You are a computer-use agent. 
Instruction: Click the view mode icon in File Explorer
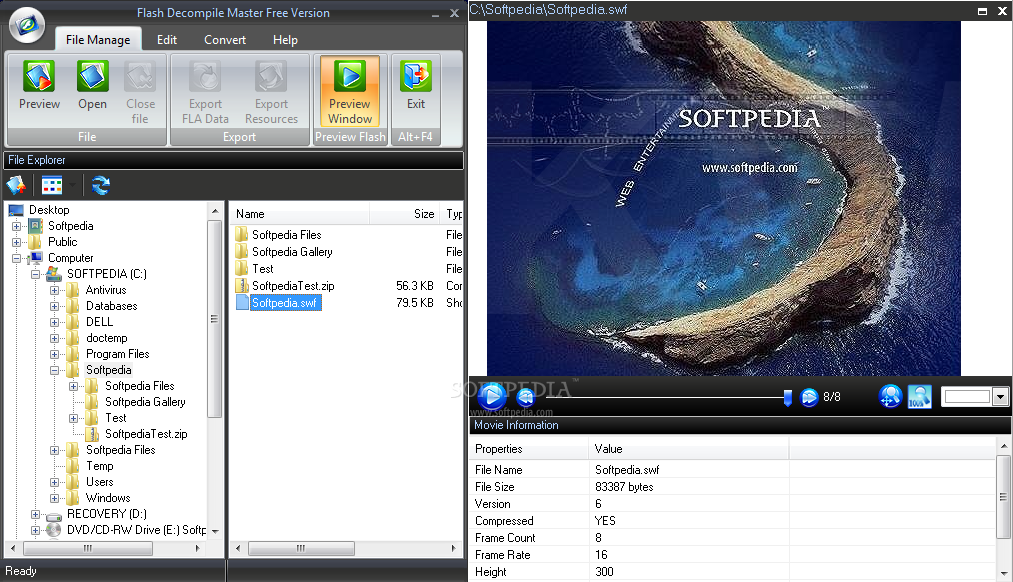52,185
